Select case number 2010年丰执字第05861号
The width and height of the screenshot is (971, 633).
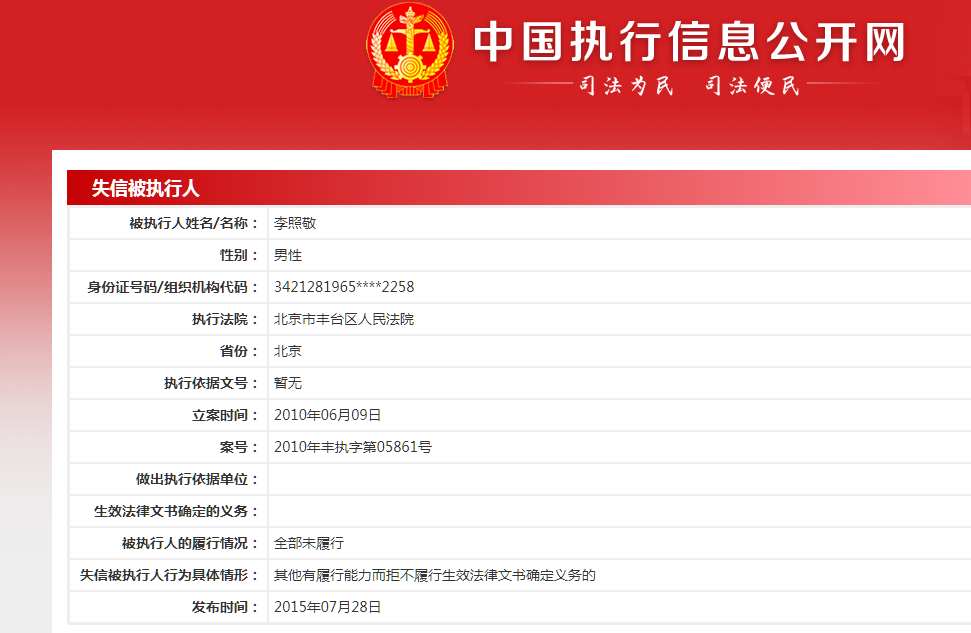click(x=353, y=447)
